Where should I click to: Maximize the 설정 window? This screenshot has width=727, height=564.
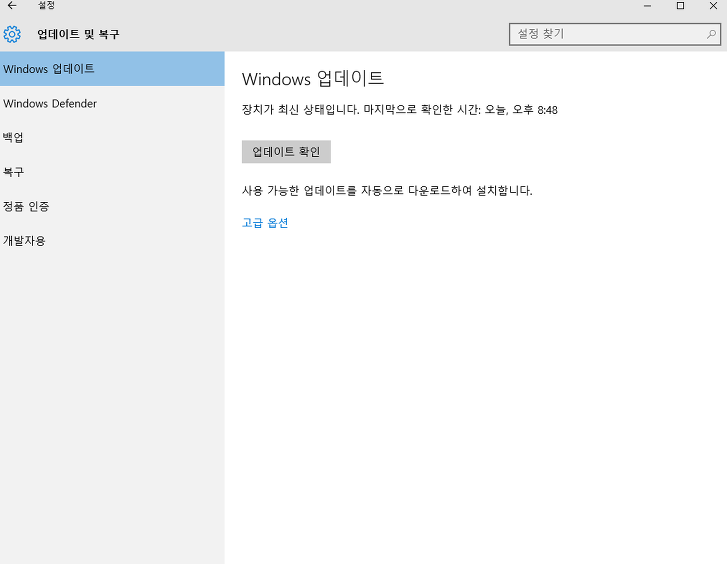pos(680,6)
